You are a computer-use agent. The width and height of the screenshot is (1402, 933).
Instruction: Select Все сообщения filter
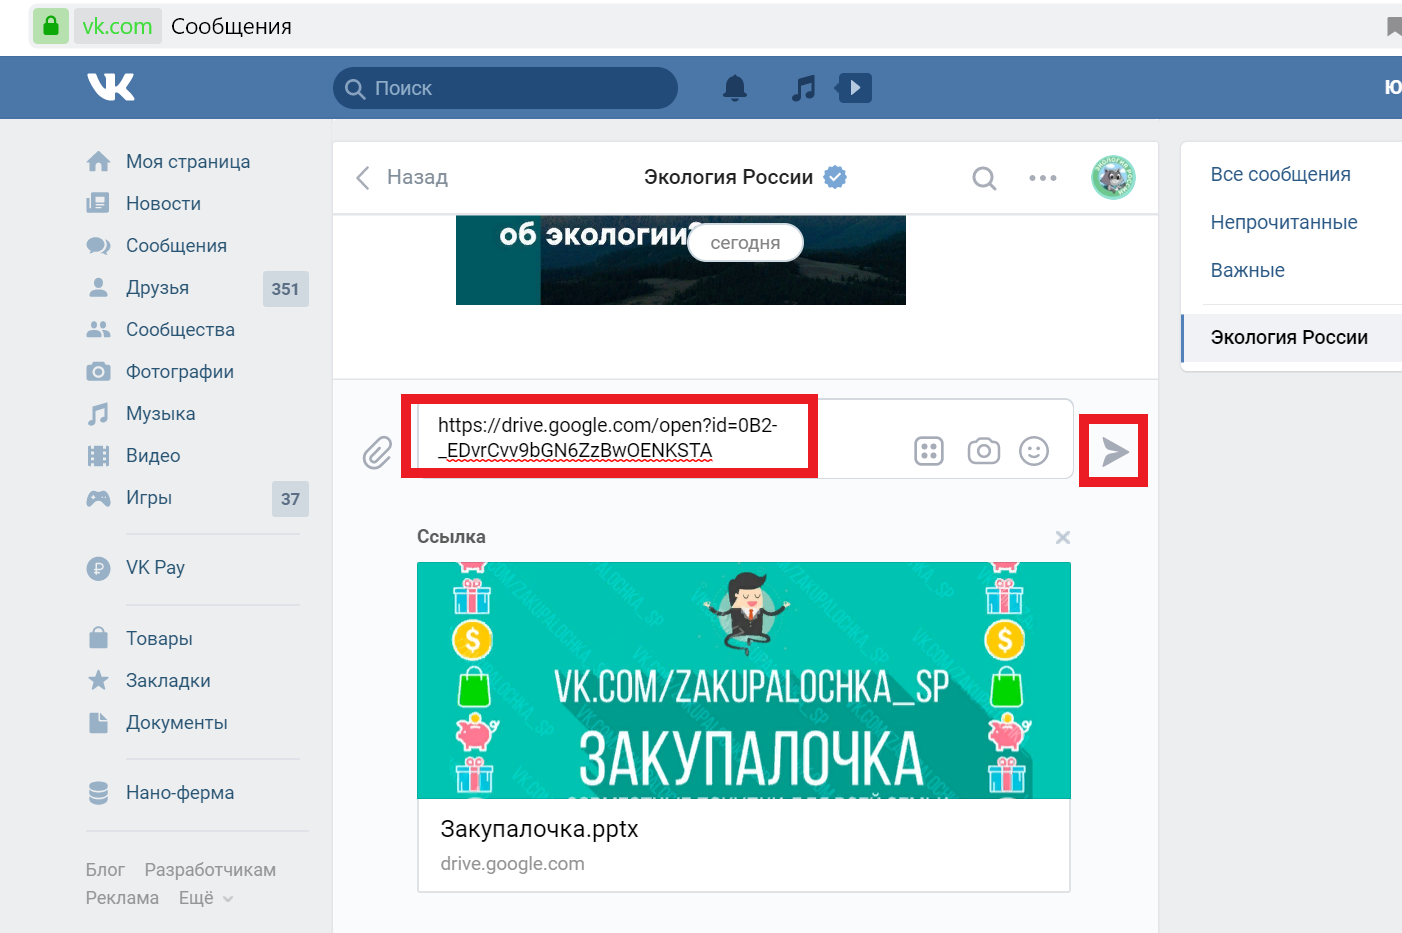click(x=1280, y=175)
